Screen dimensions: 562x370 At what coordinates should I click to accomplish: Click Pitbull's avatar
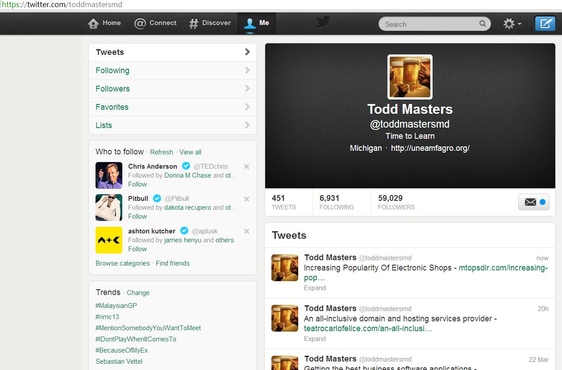(109, 208)
